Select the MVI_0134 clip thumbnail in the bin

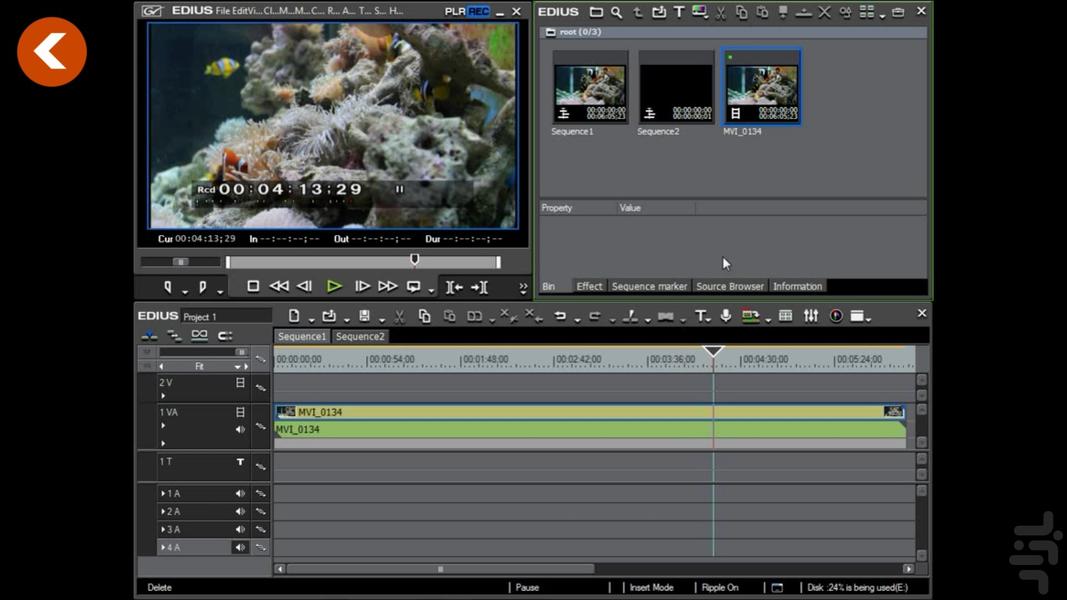point(761,87)
